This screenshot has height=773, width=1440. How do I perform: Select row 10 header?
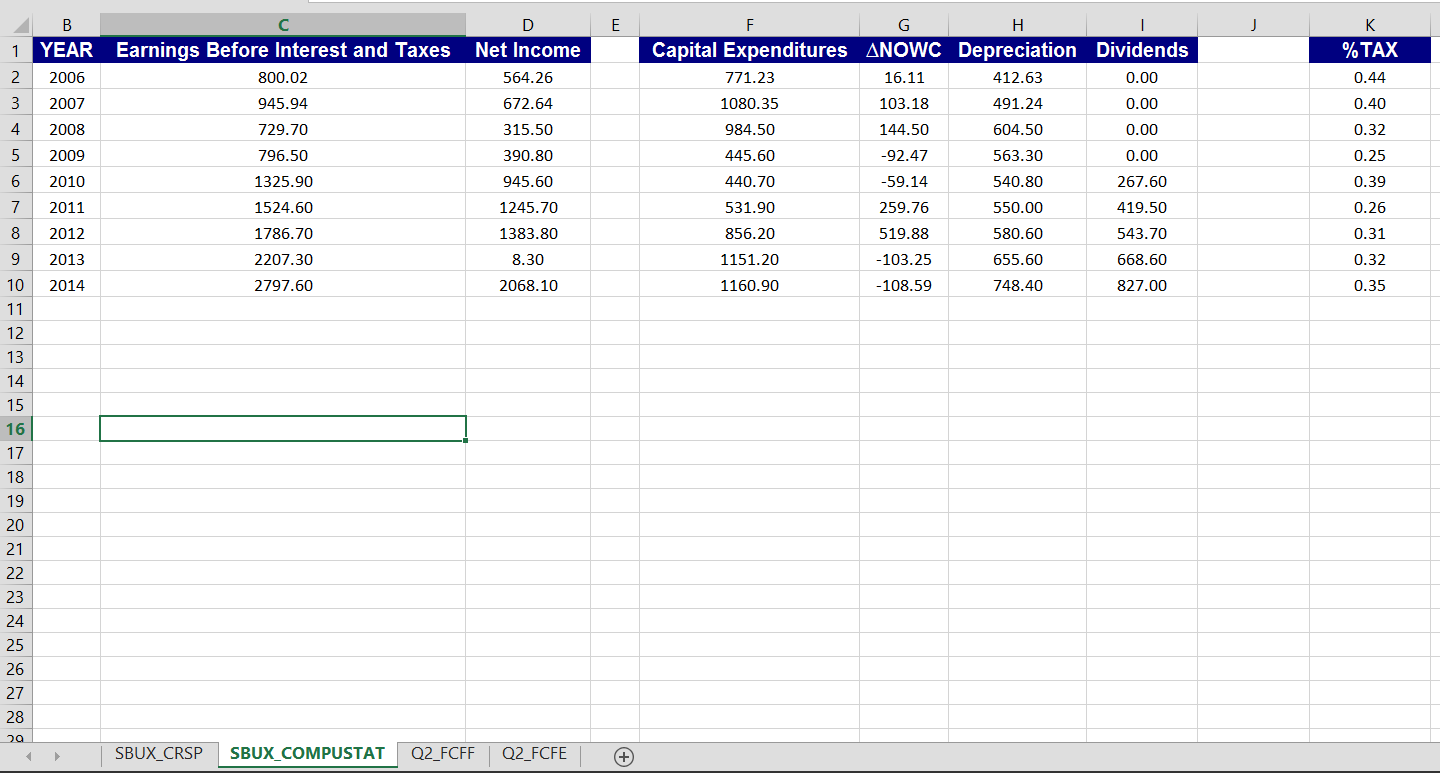pyautogui.click(x=16, y=285)
